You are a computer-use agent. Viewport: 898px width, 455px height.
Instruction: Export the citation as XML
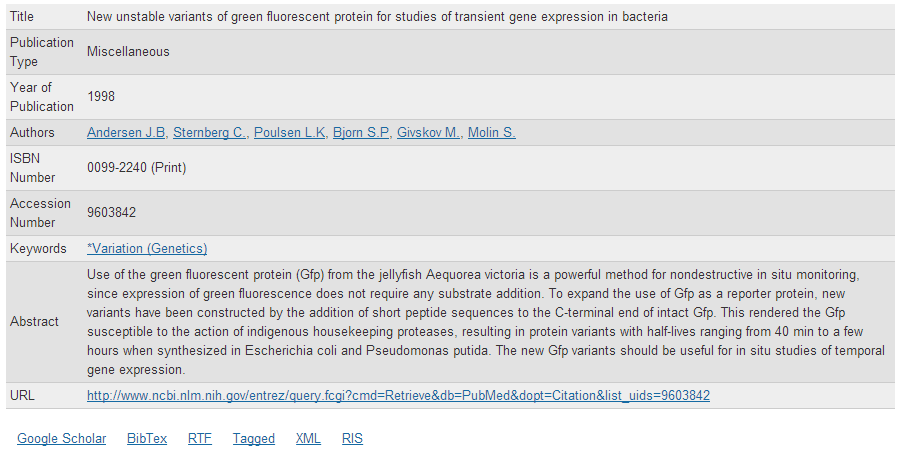click(x=308, y=439)
